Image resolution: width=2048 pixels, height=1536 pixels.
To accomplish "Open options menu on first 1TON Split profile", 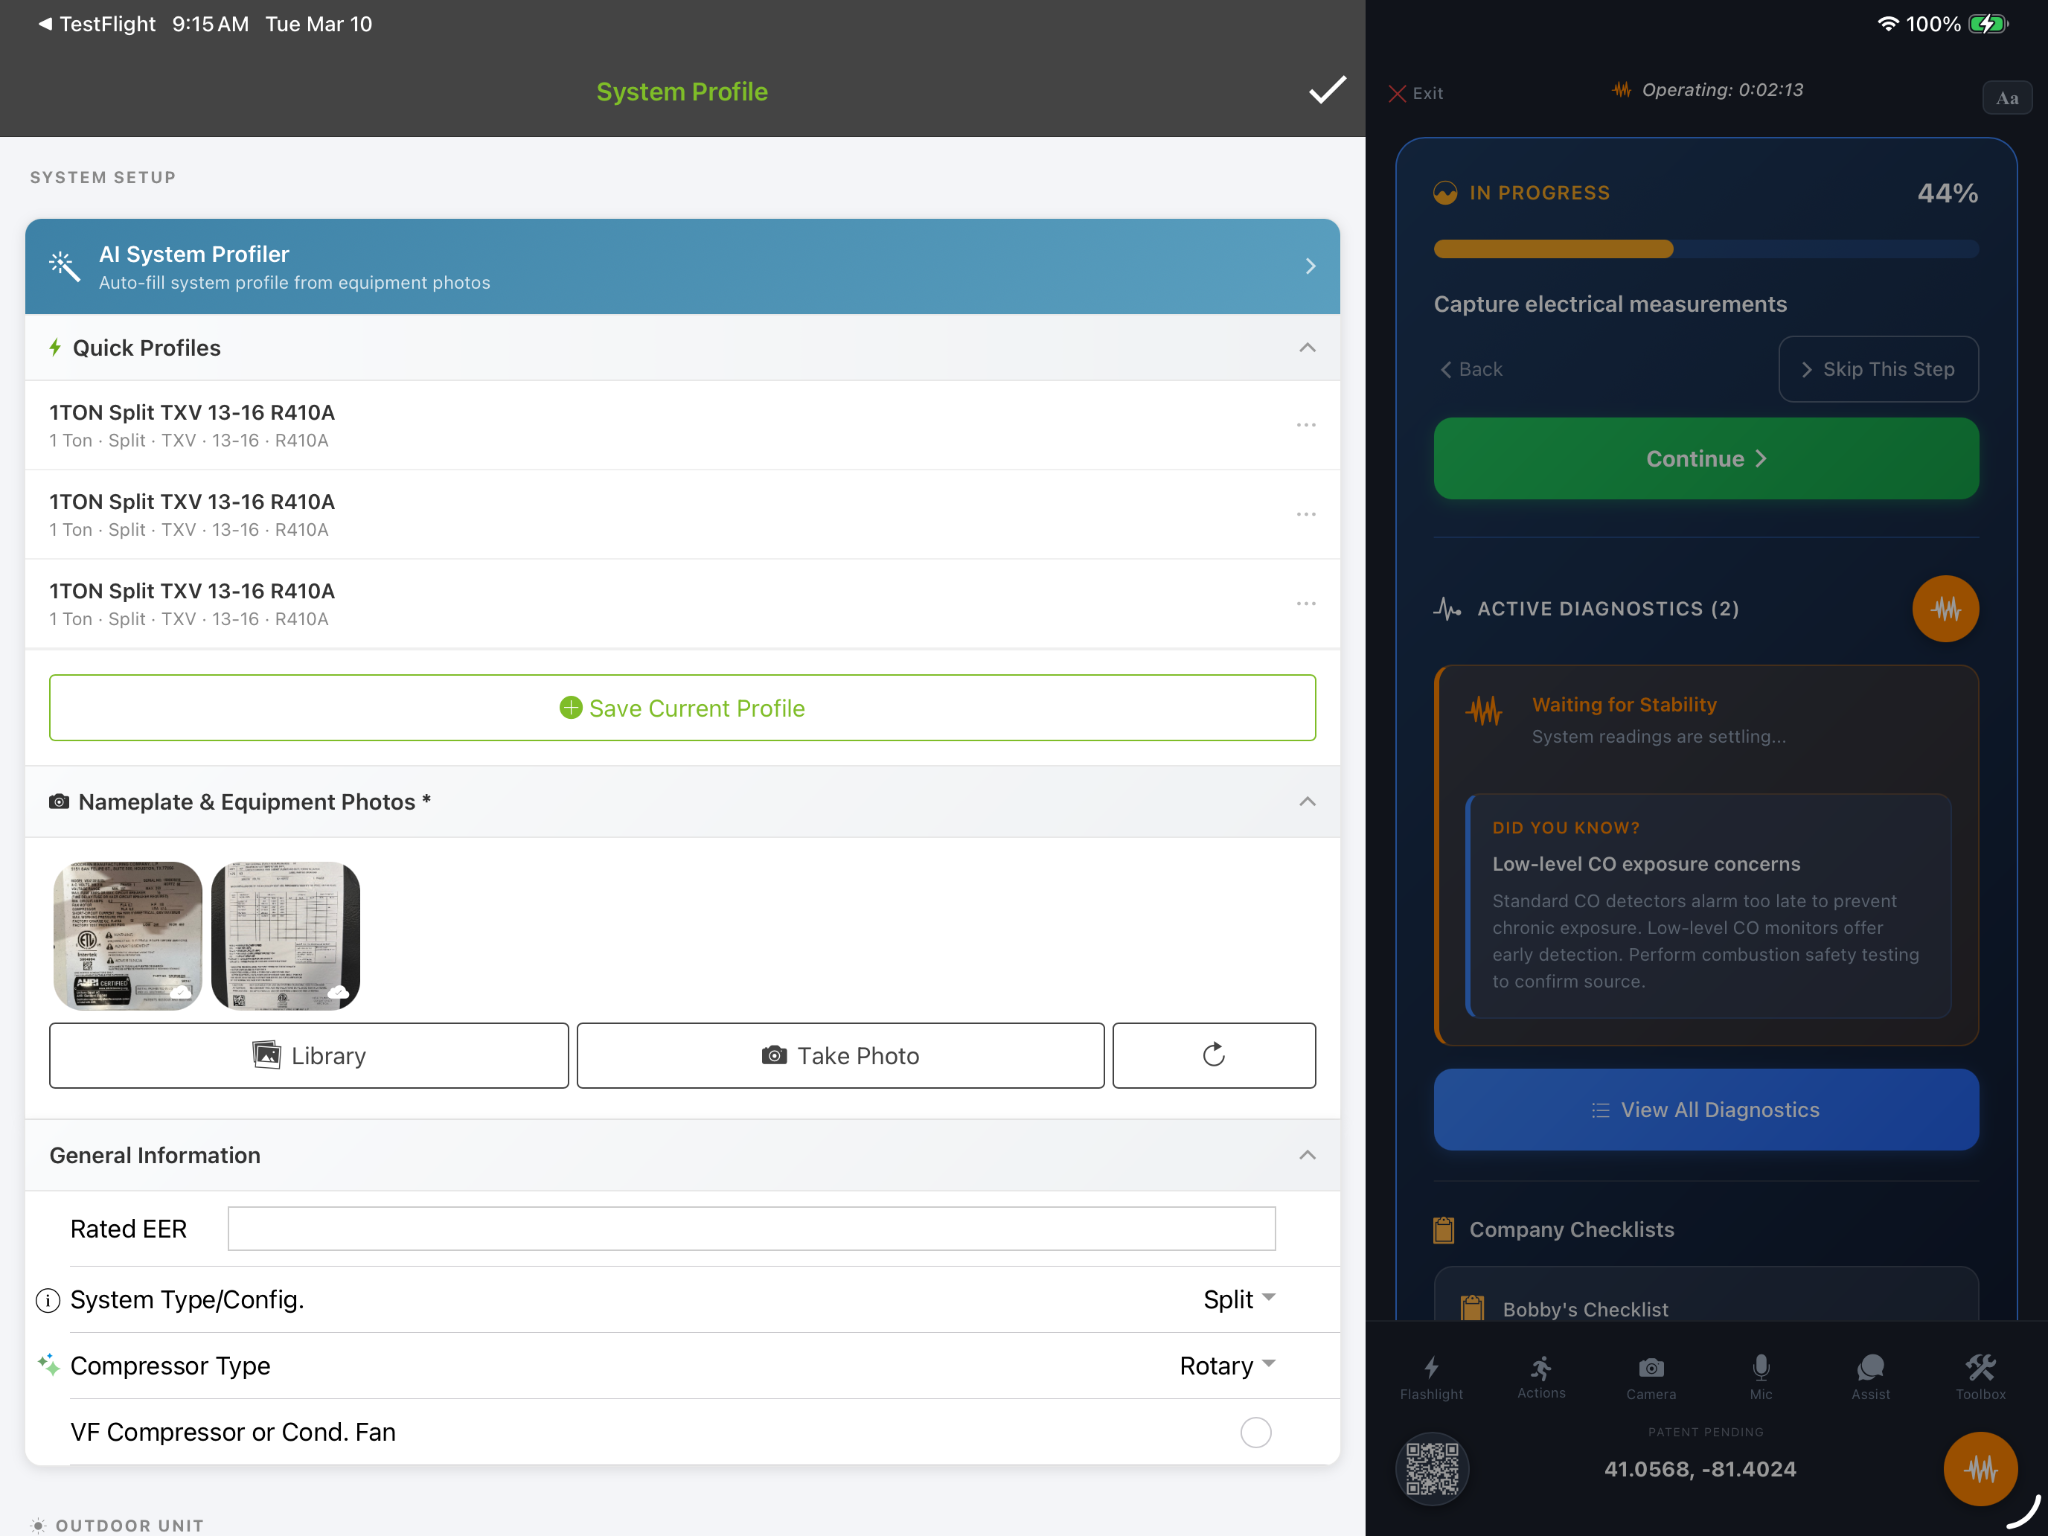I will pyautogui.click(x=1306, y=425).
